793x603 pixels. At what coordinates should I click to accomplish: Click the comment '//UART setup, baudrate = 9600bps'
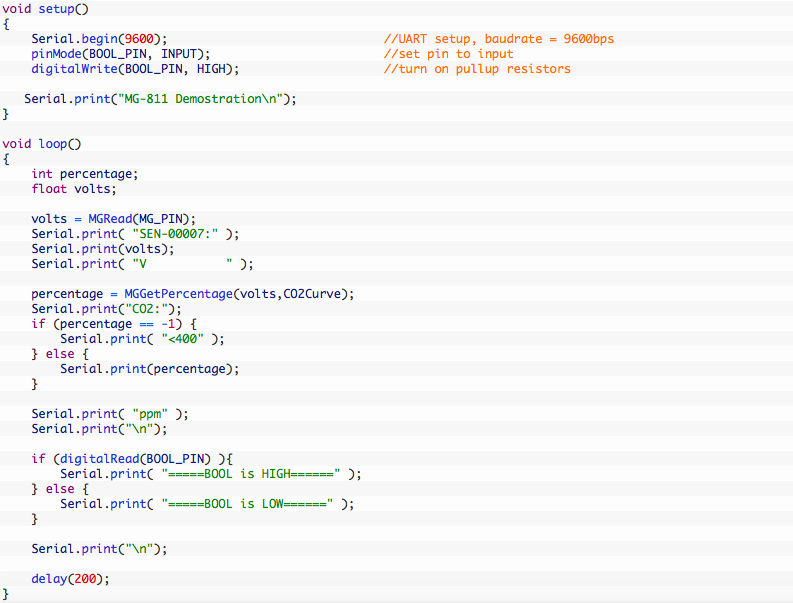(x=499, y=39)
